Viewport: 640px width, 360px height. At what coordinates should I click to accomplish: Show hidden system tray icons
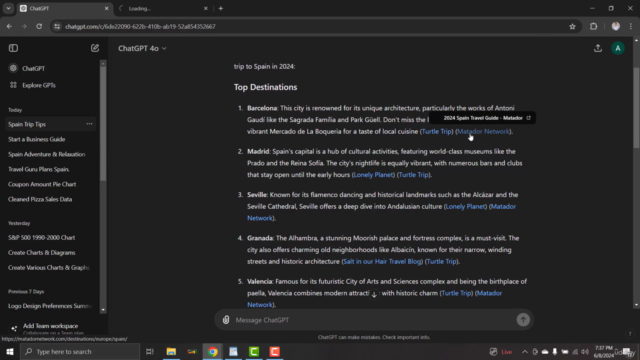[525, 351]
